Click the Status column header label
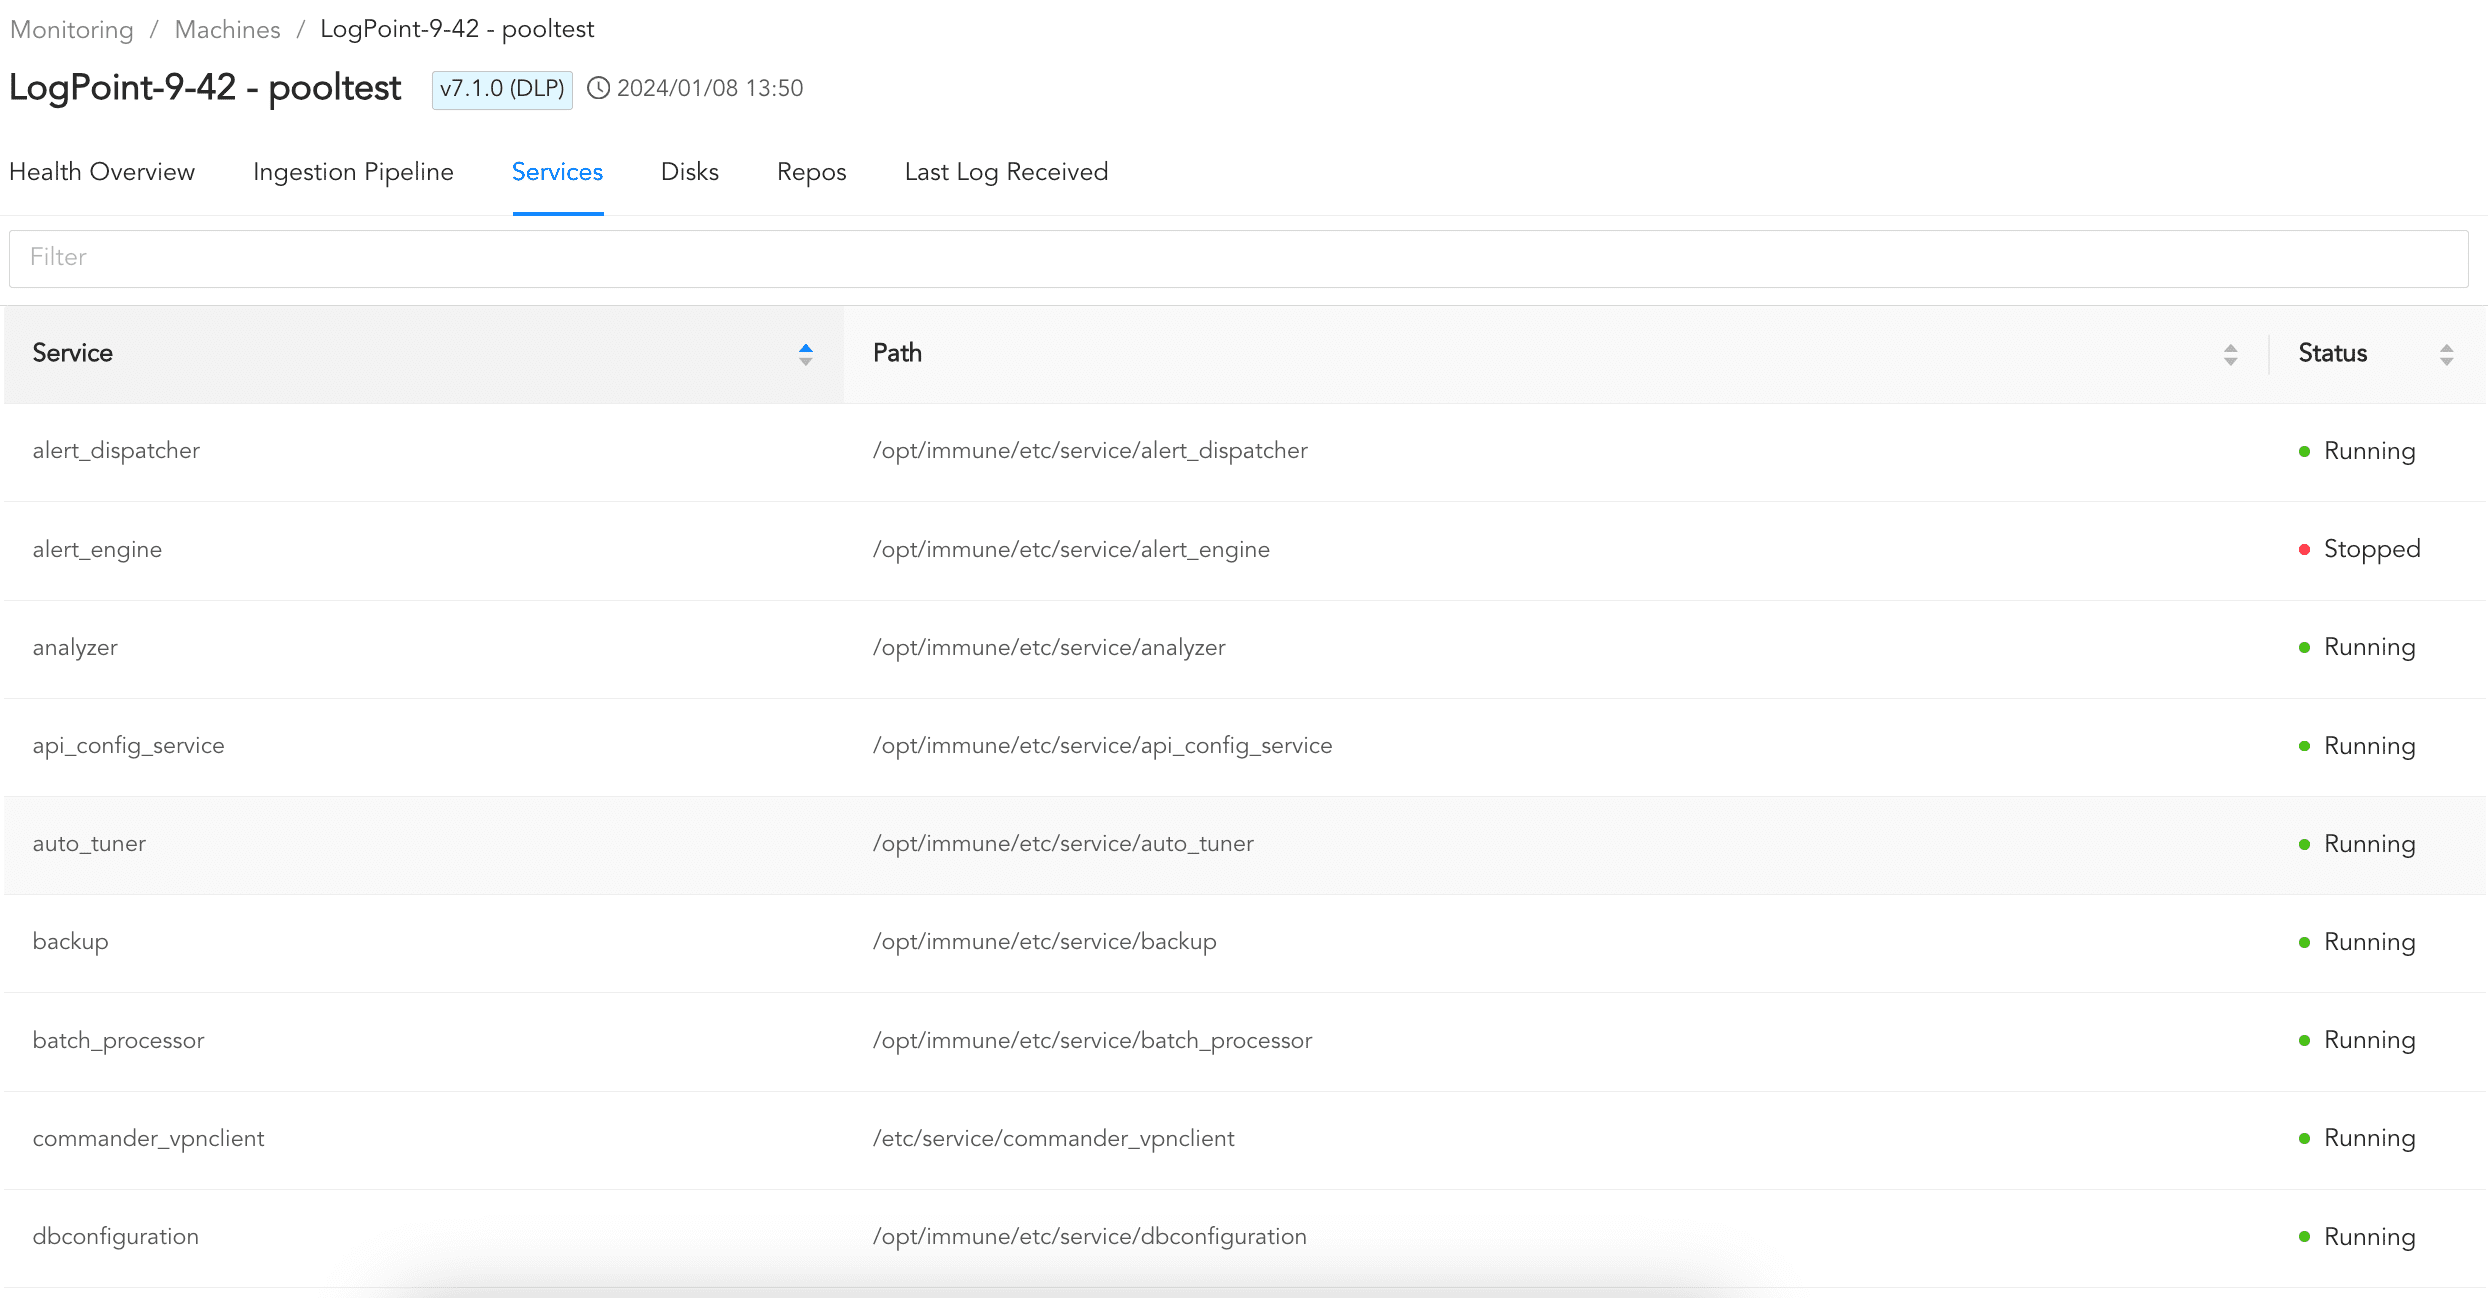The height and width of the screenshot is (1298, 2488). [x=2332, y=353]
